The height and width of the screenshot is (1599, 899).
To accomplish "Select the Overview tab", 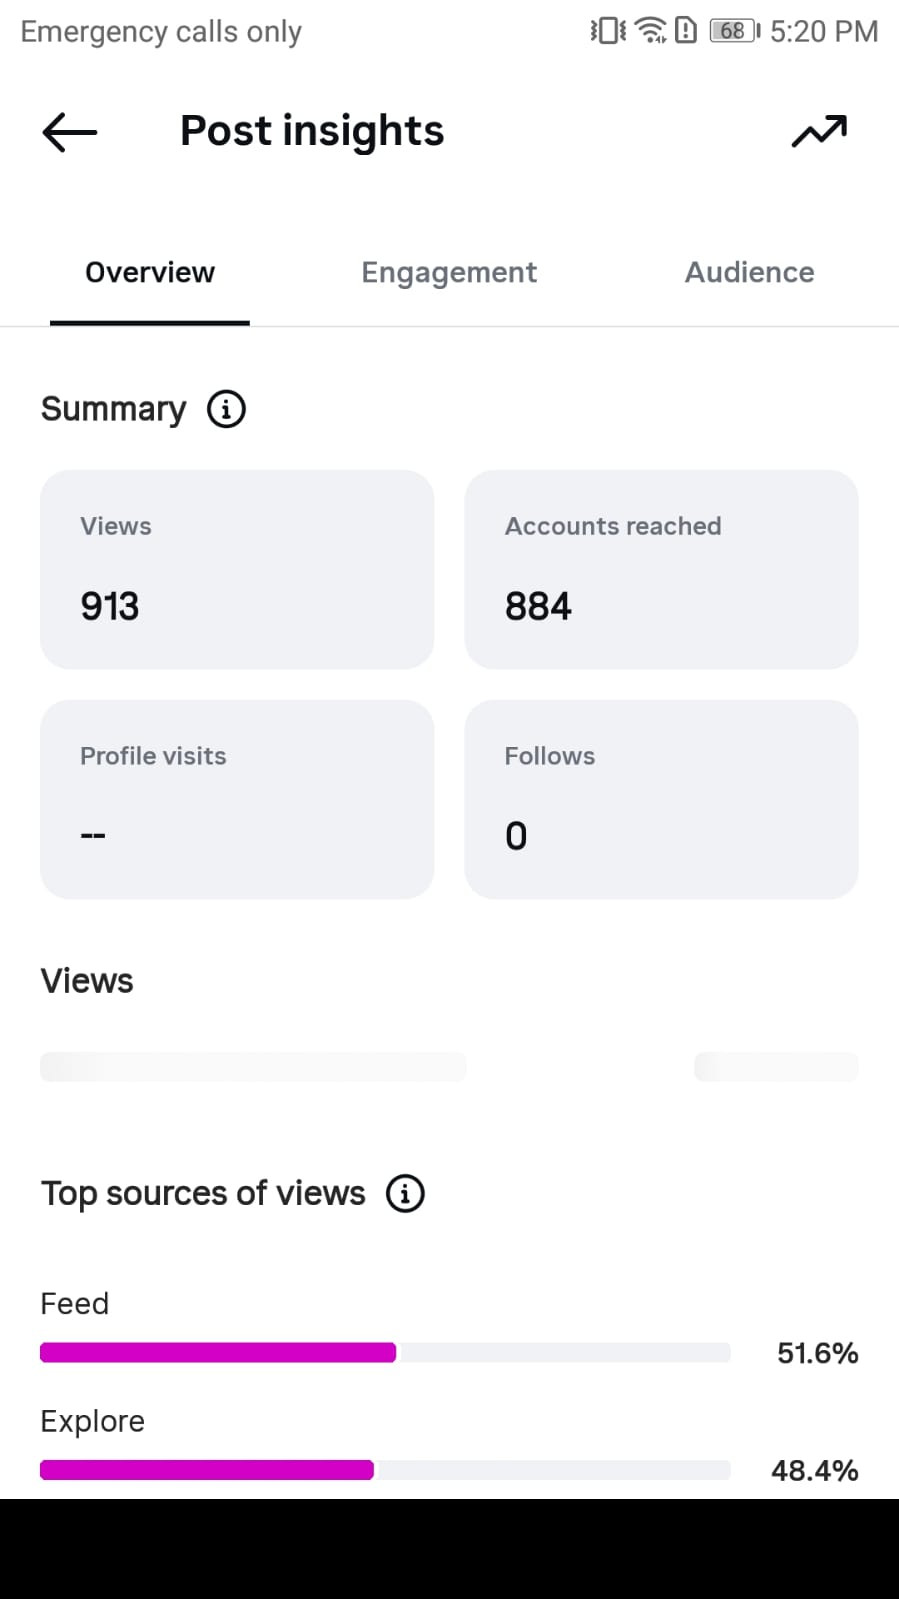I will coord(150,272).
